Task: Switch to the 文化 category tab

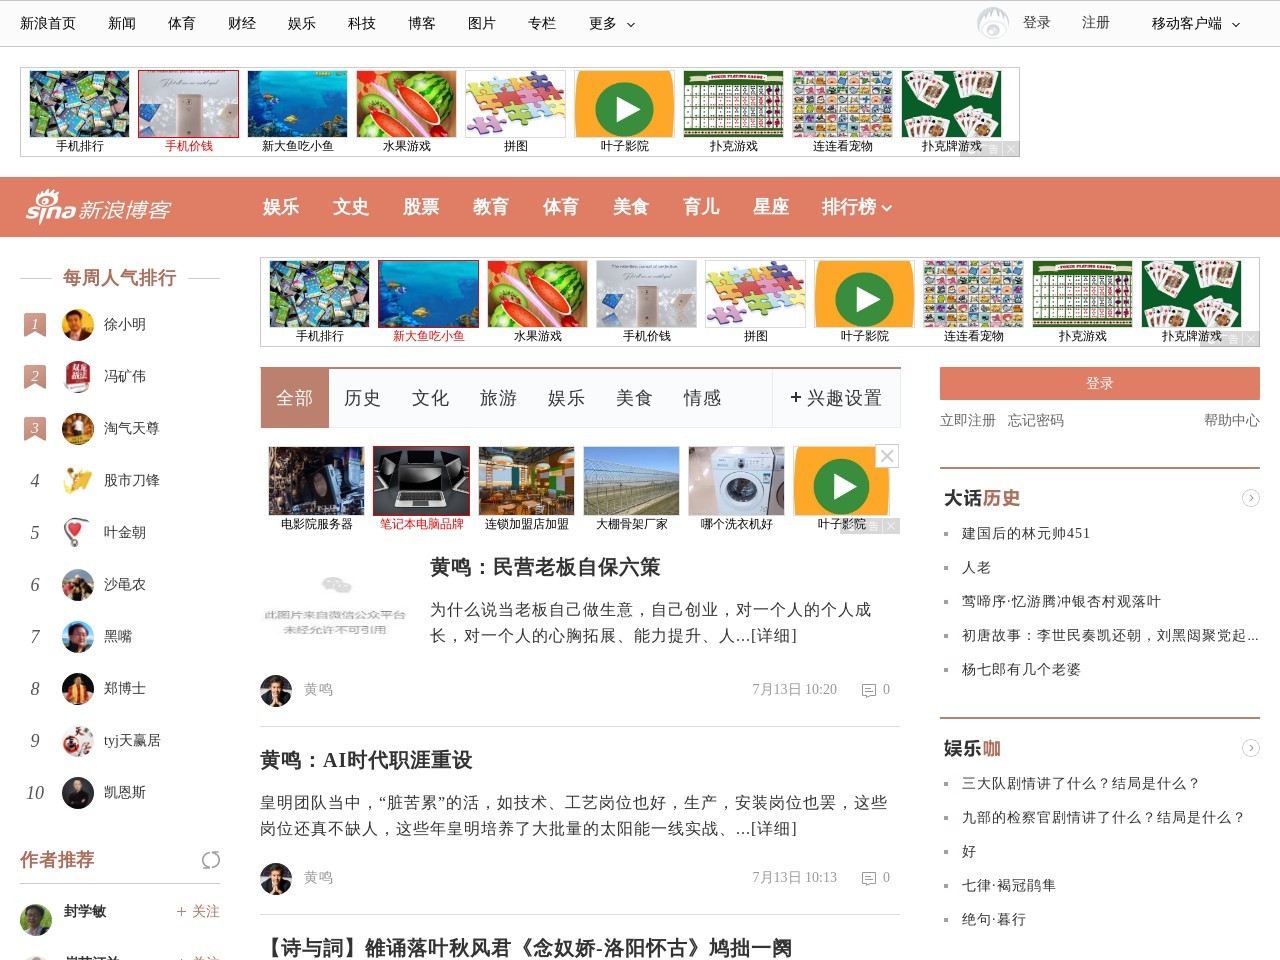Action: pos(431,398)
